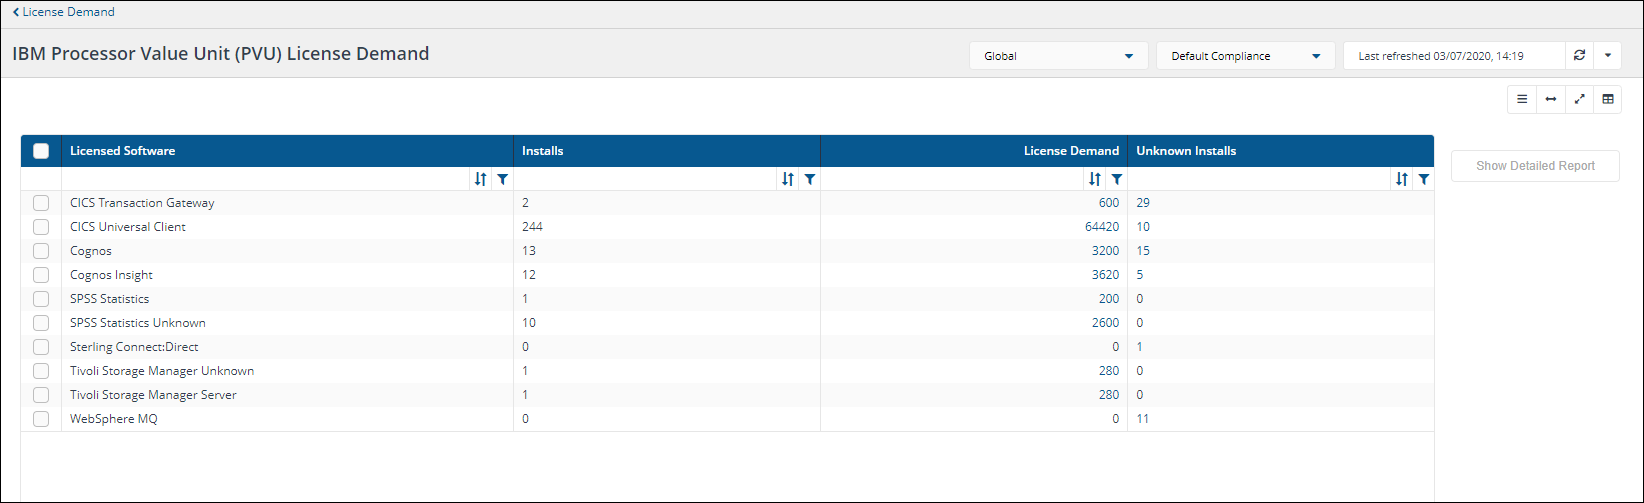Screen dimensions: 1644x503
Task: Filter the Unknown Installs column
Action: coord(1423,179)
